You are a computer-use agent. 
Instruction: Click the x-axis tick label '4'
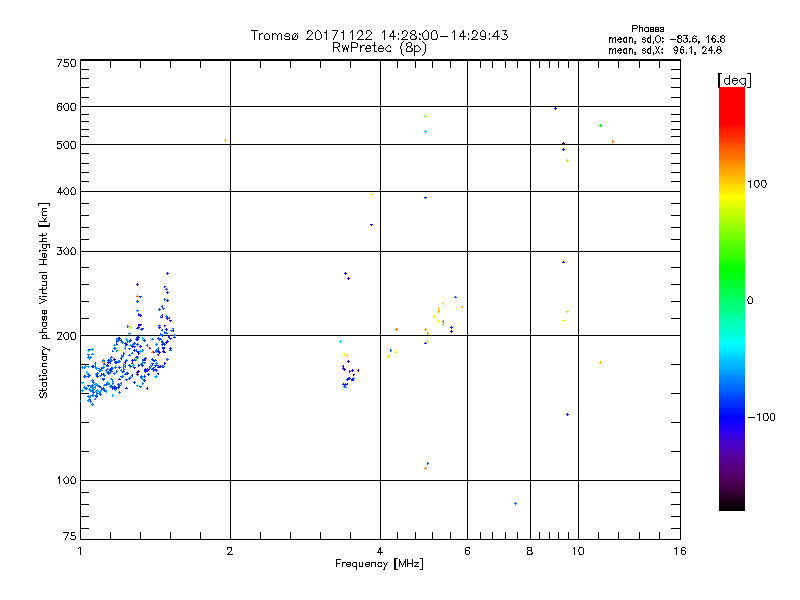[x=380, y=551]
